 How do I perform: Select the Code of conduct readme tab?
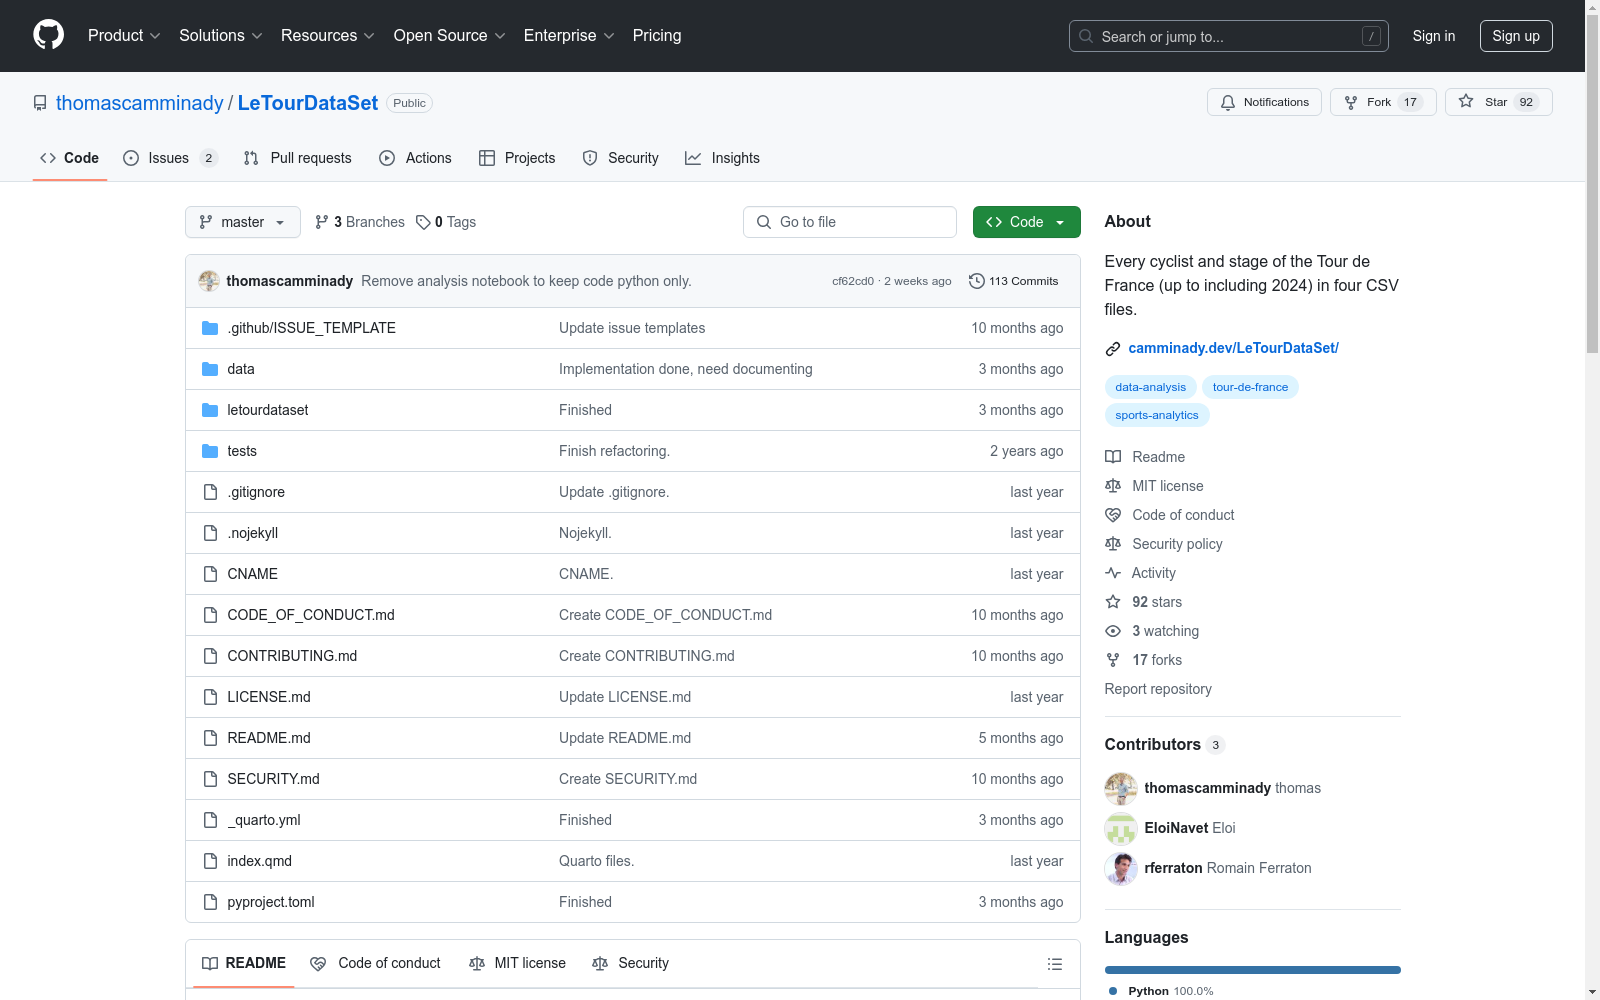click(375, 963)
